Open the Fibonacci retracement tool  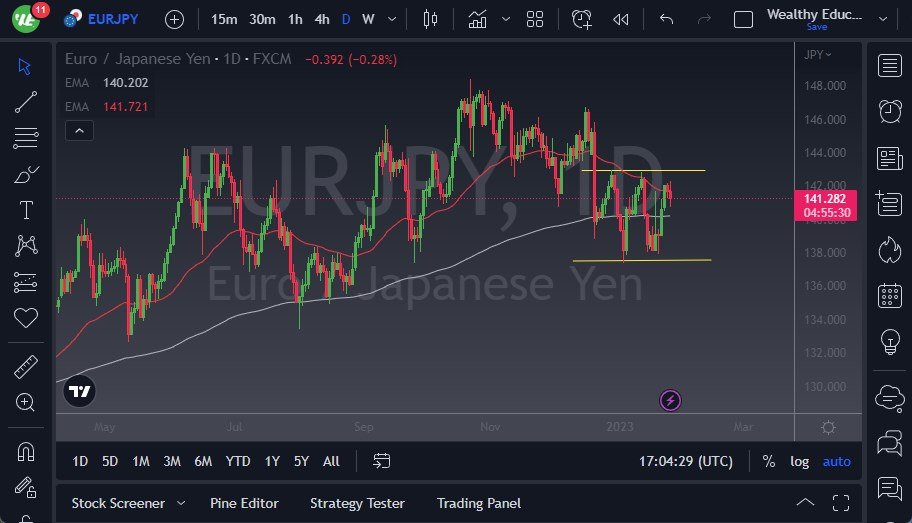(x=26, y=138)
